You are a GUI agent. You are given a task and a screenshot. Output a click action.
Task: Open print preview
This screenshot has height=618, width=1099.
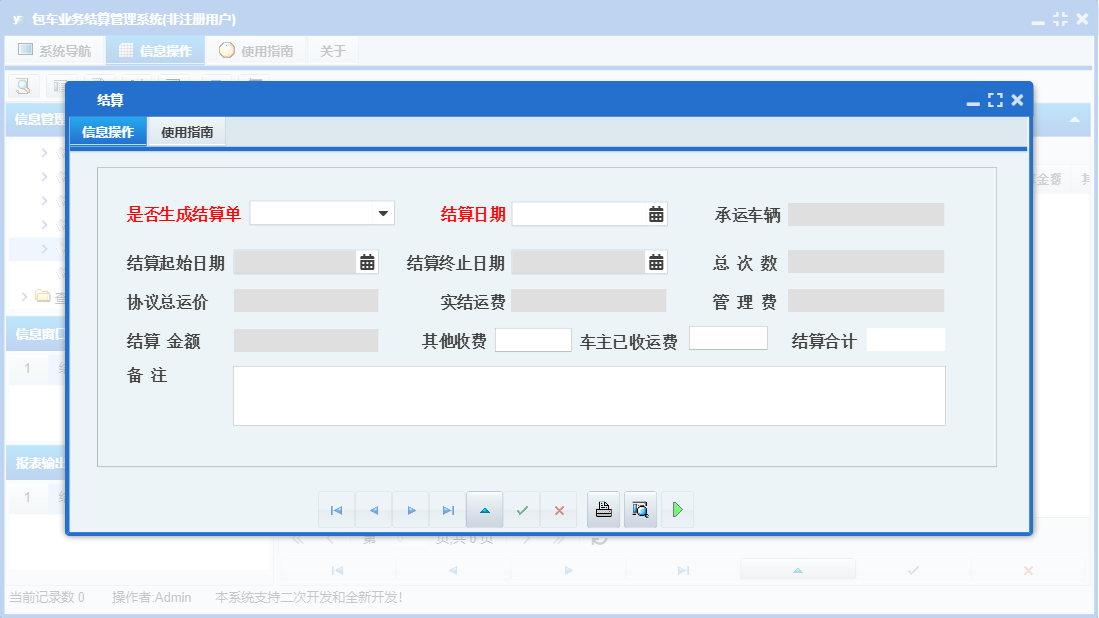640,509
